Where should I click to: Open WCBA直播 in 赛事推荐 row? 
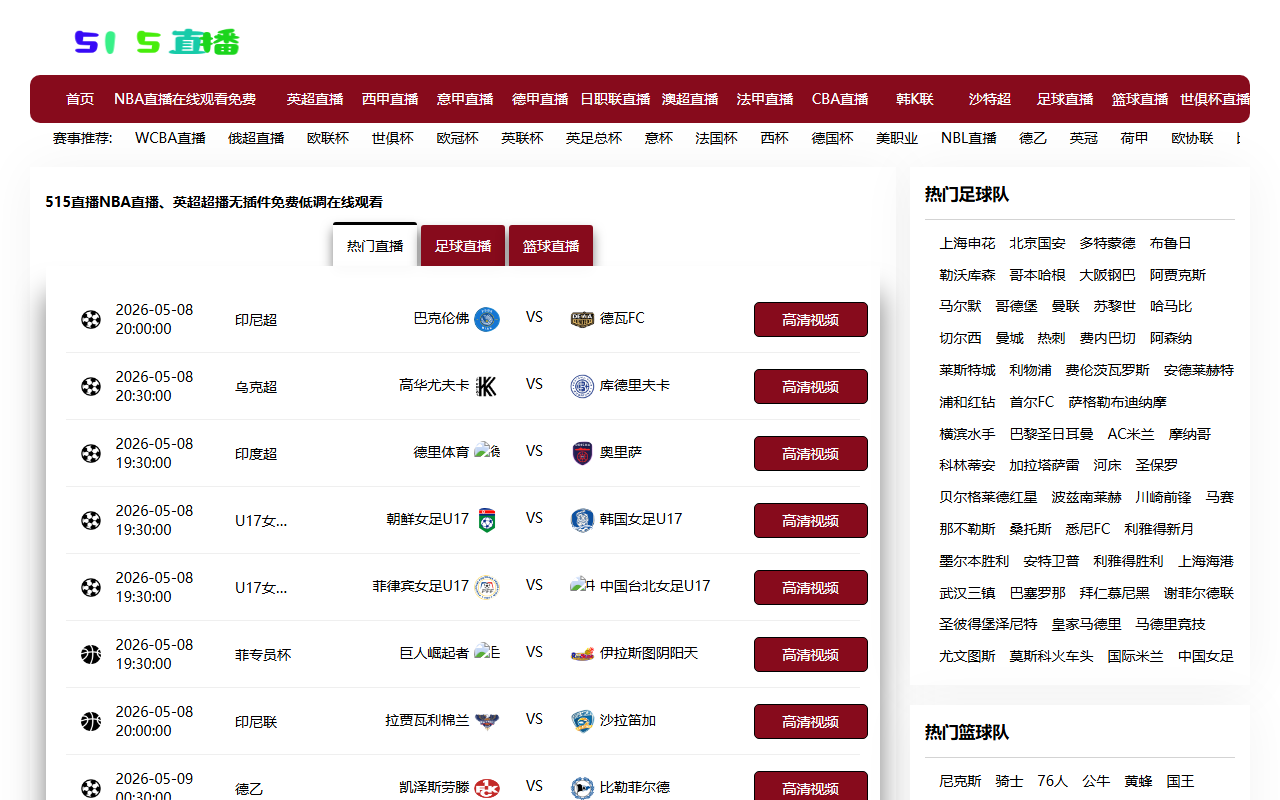(170, 138)
